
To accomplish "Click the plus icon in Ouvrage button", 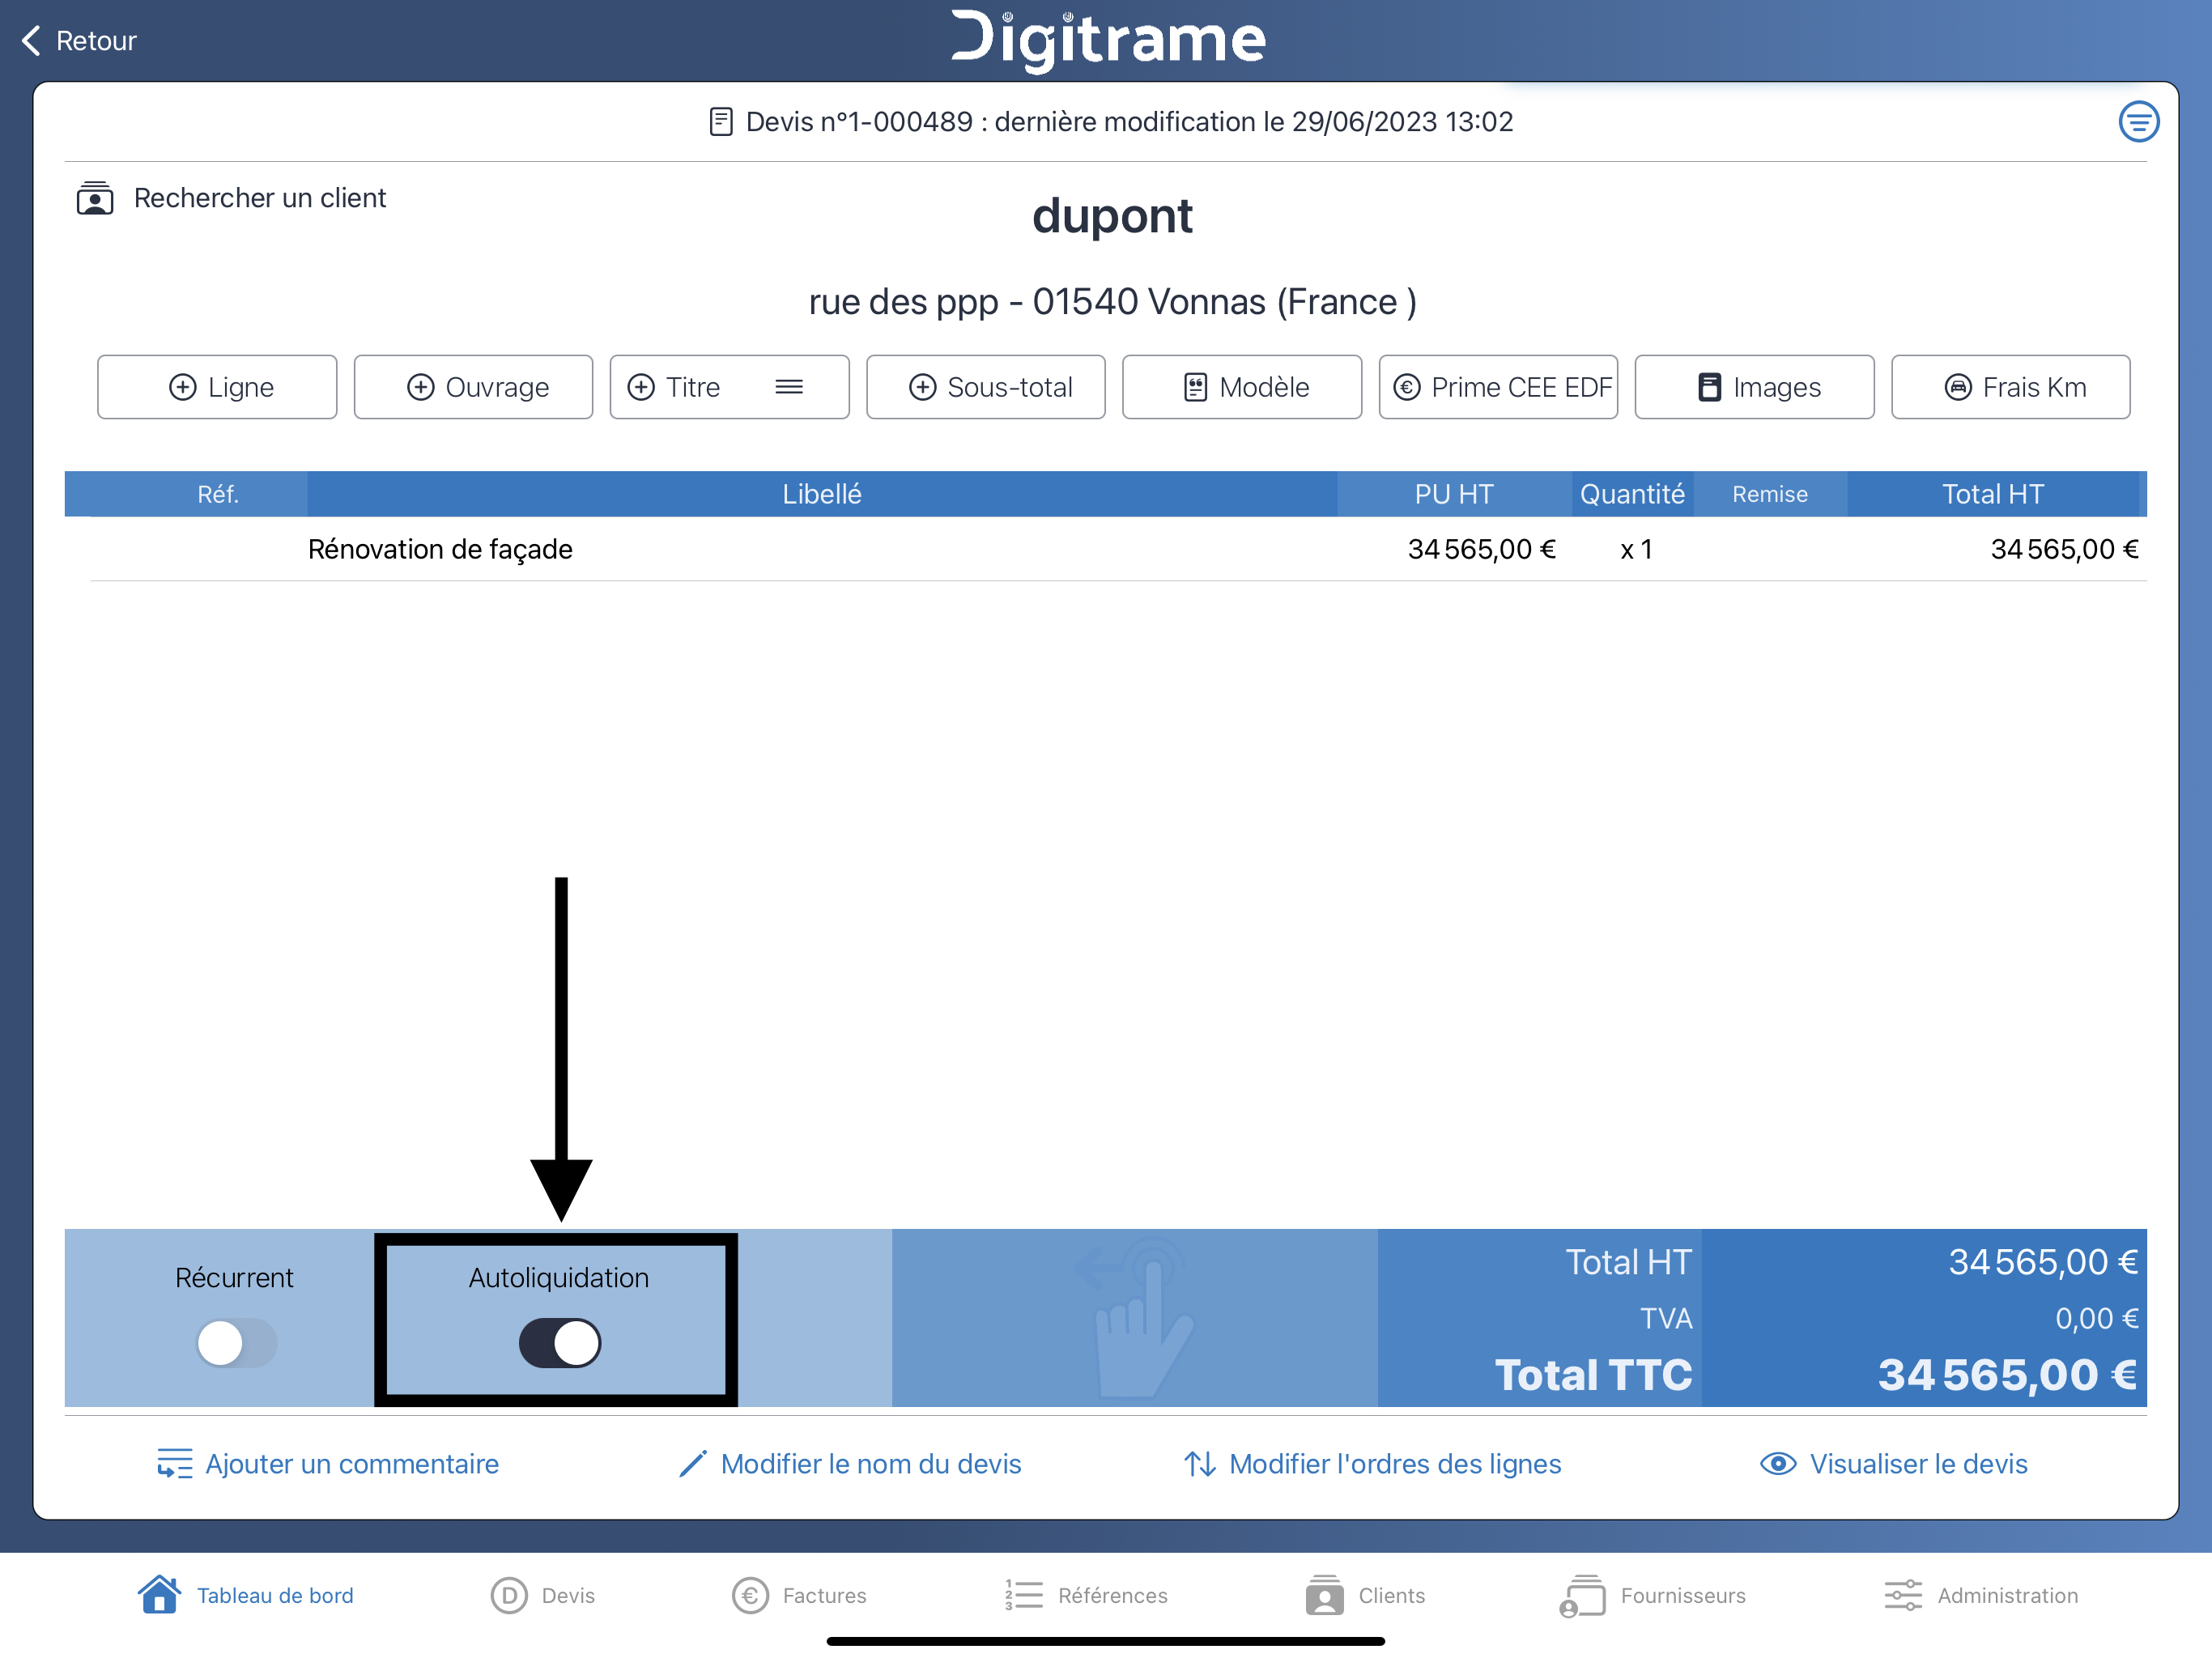I will pyautogui.click(x=421, y=387).
